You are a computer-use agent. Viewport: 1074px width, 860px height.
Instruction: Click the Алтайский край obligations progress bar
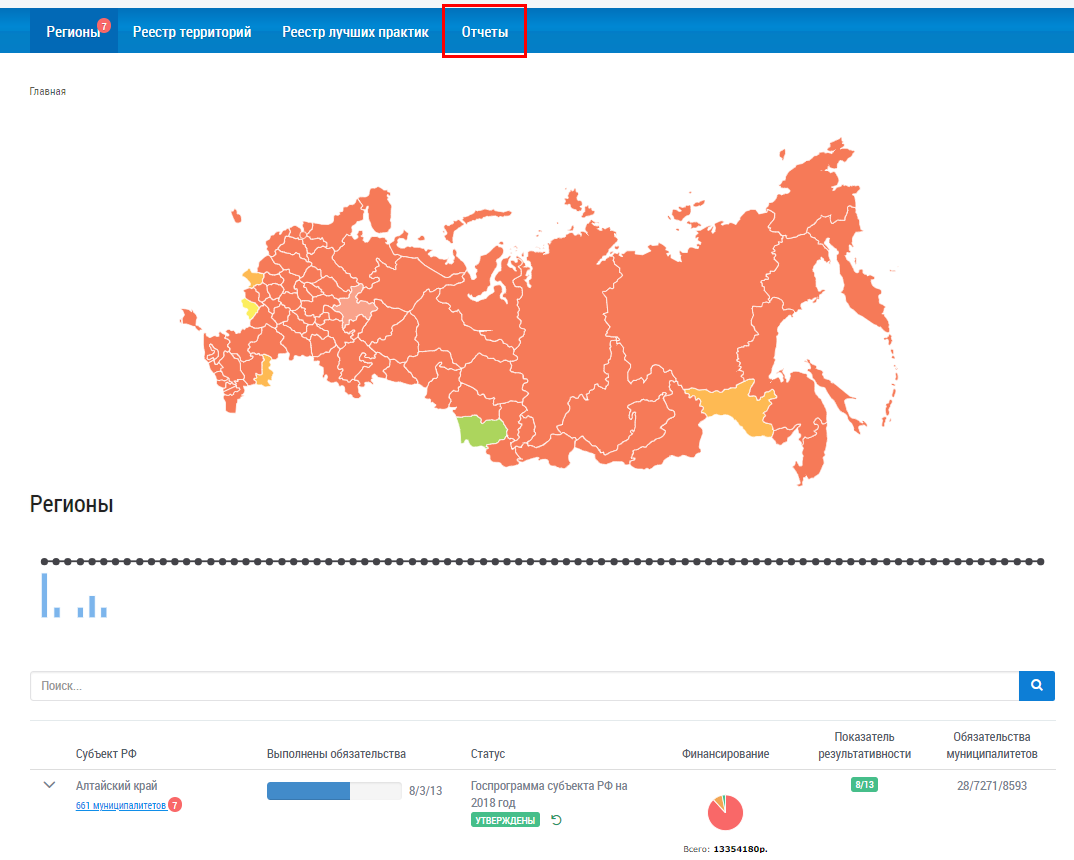click(334, 791)
